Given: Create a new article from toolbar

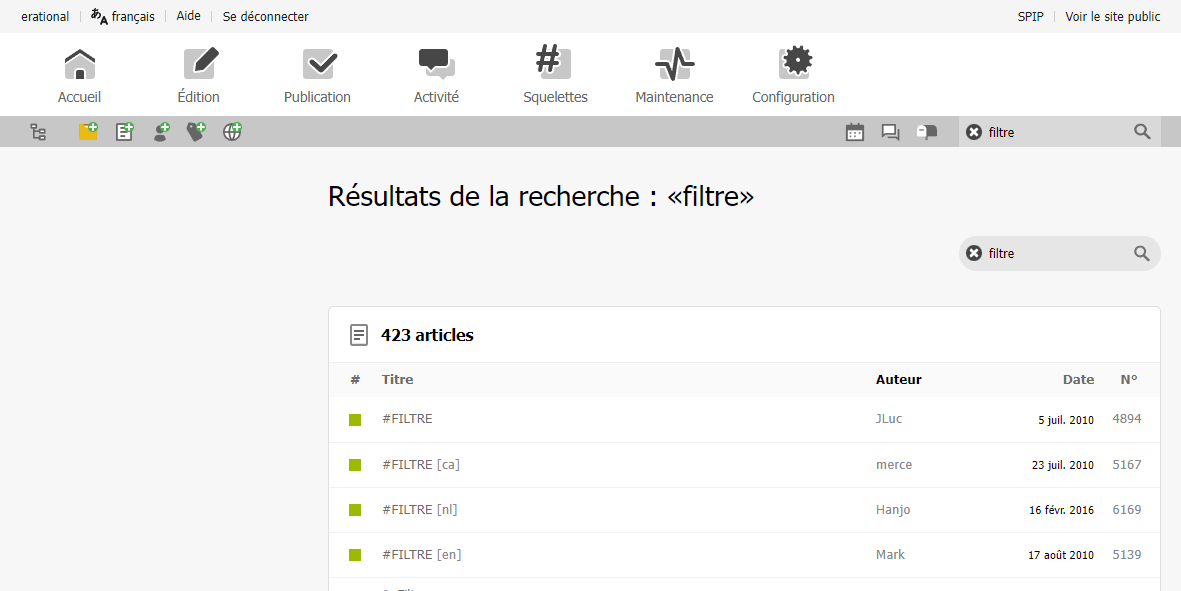Looking at the screenshot, I should 124,131.
